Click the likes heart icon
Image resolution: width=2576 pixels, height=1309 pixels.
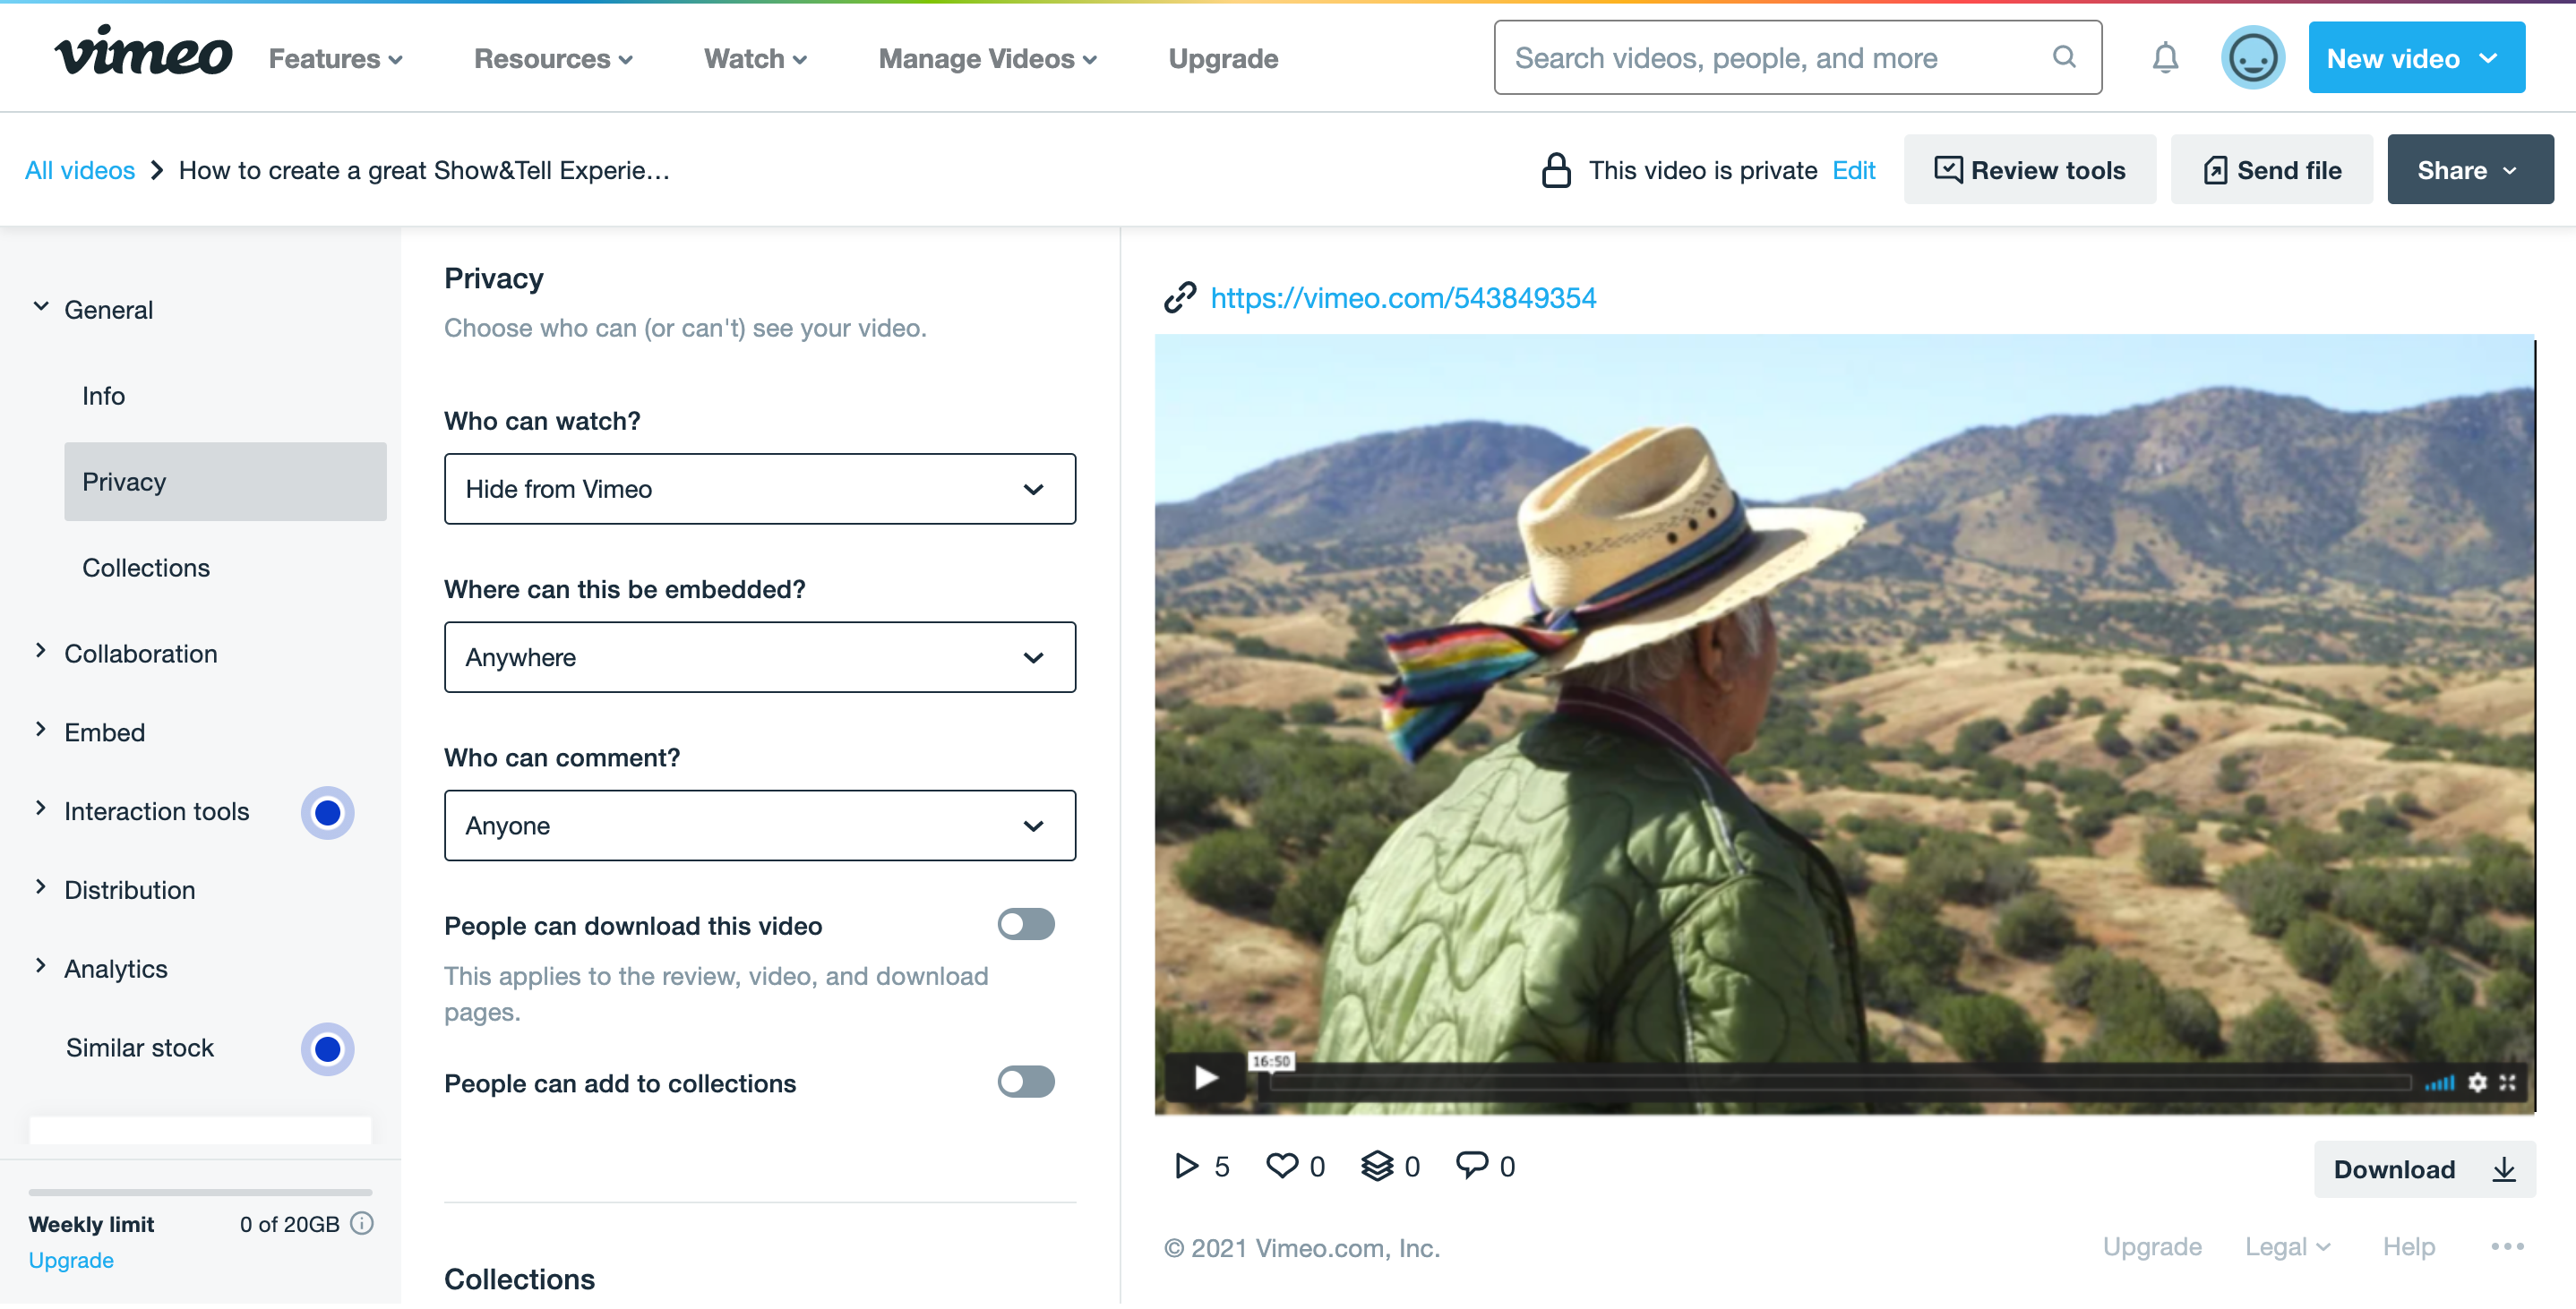click(1282, 1167)
